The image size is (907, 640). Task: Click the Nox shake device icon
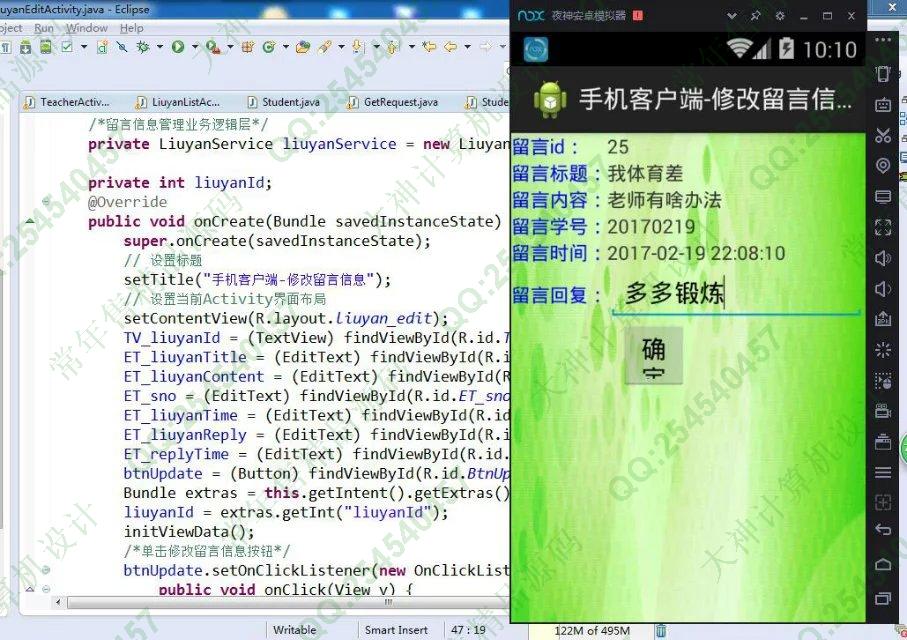pos(883,74)
